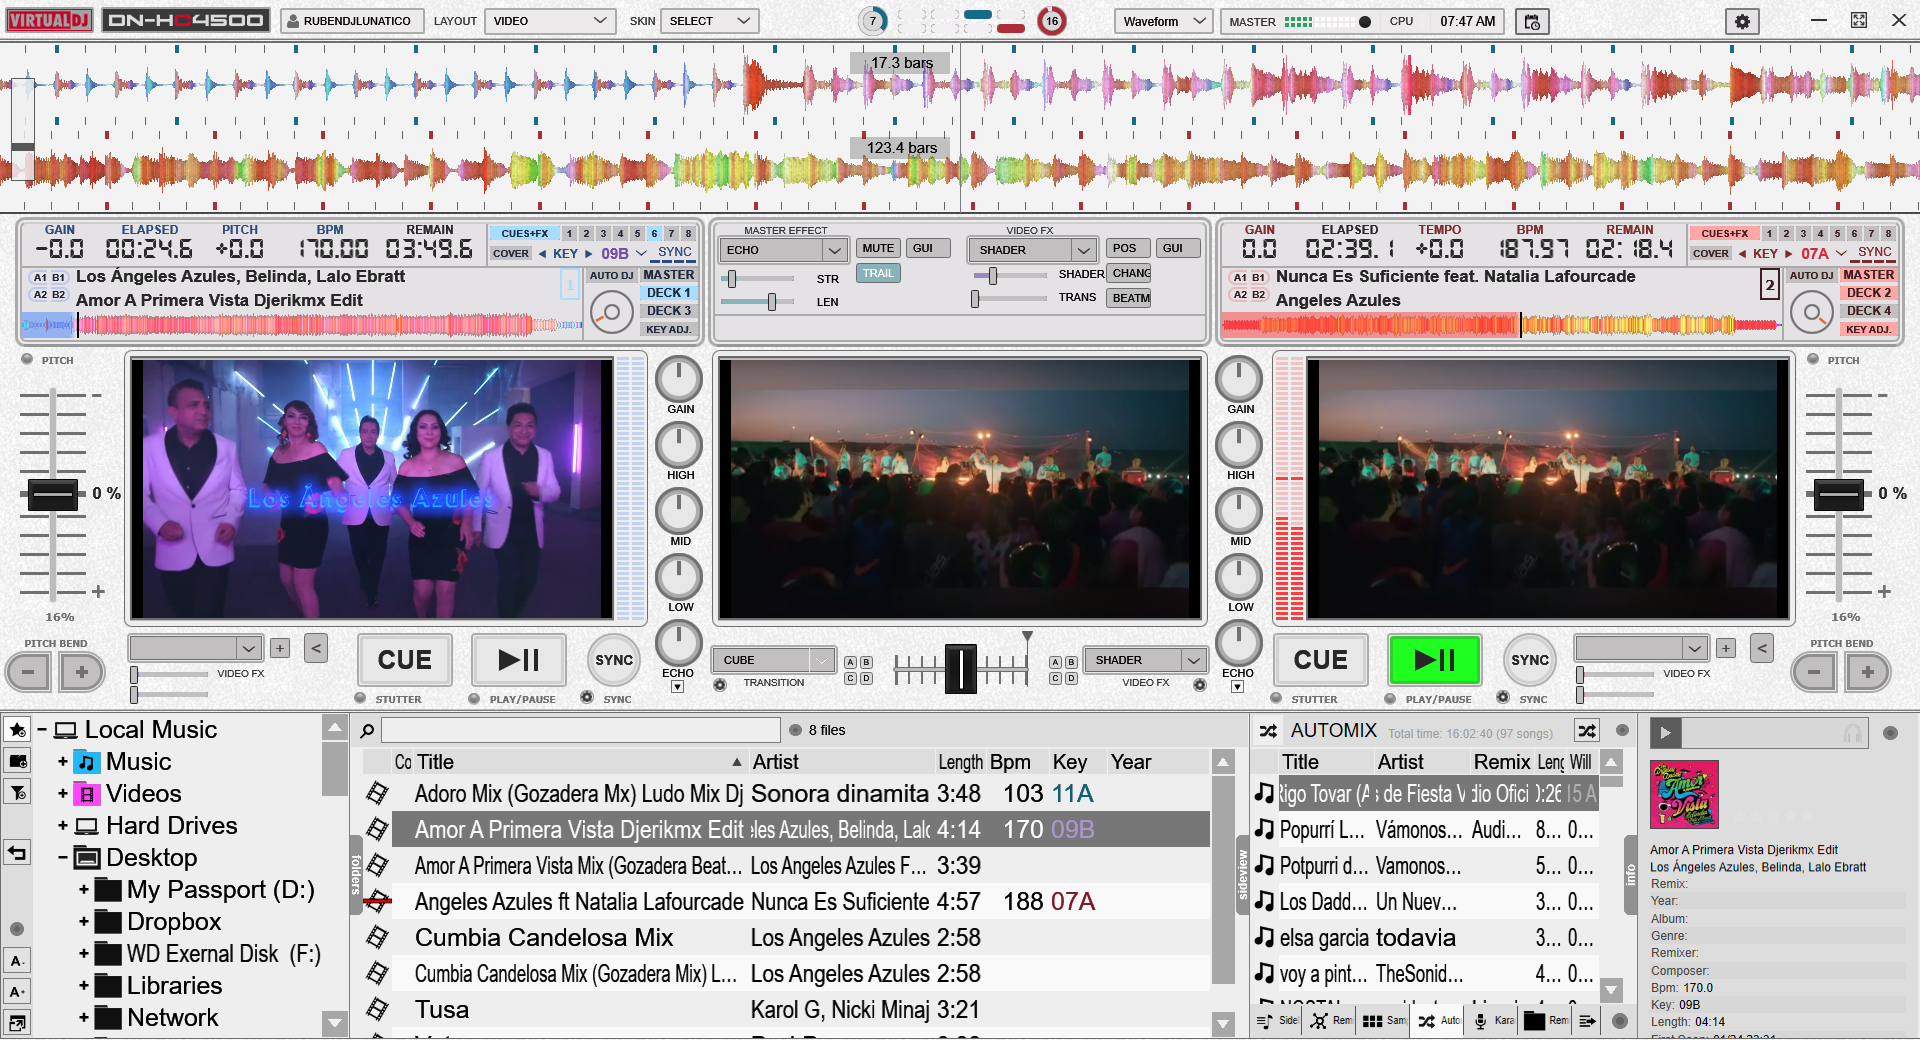This screenshot has height=1040, width=1920.
Task: Click the video crossfader handle
Action: coord(960,669)
